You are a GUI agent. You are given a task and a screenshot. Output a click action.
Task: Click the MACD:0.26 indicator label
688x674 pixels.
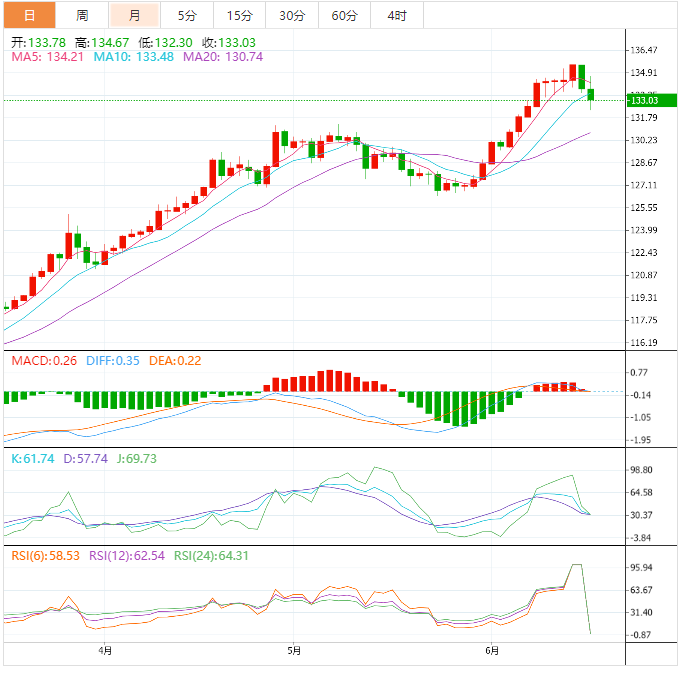[x=40, y=360]
